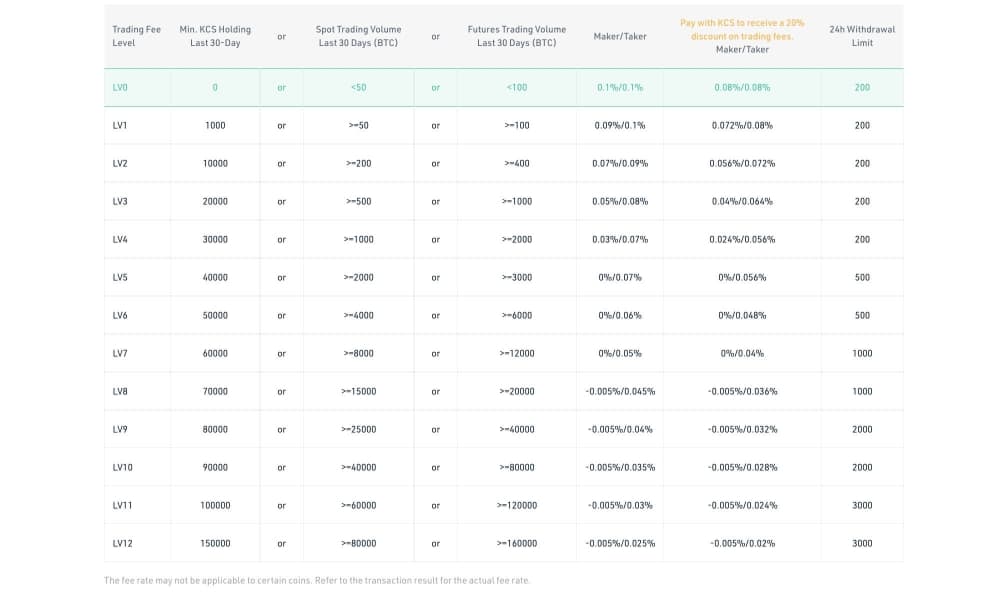Select the LV10 level label
Image resolution: width=1000 pixels, height=600 pixels.
point(122,467)
